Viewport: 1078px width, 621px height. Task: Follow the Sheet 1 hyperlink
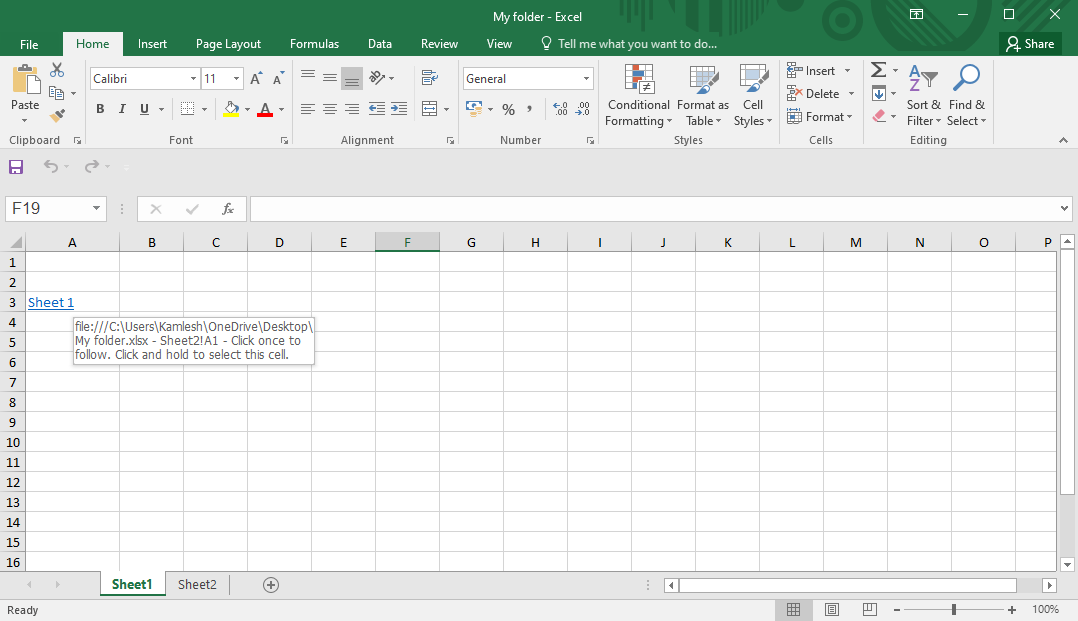click(x=51, y=303)
